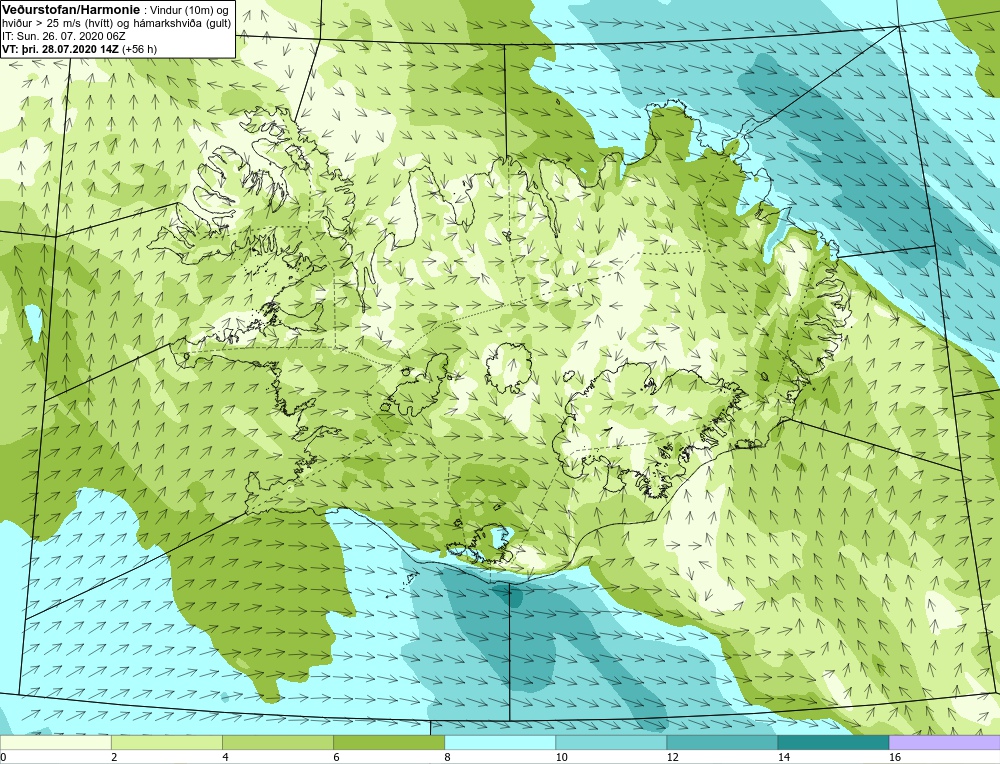
Task: Click the 2–4 m/s light green swatch
Action: tap(167, 742)
